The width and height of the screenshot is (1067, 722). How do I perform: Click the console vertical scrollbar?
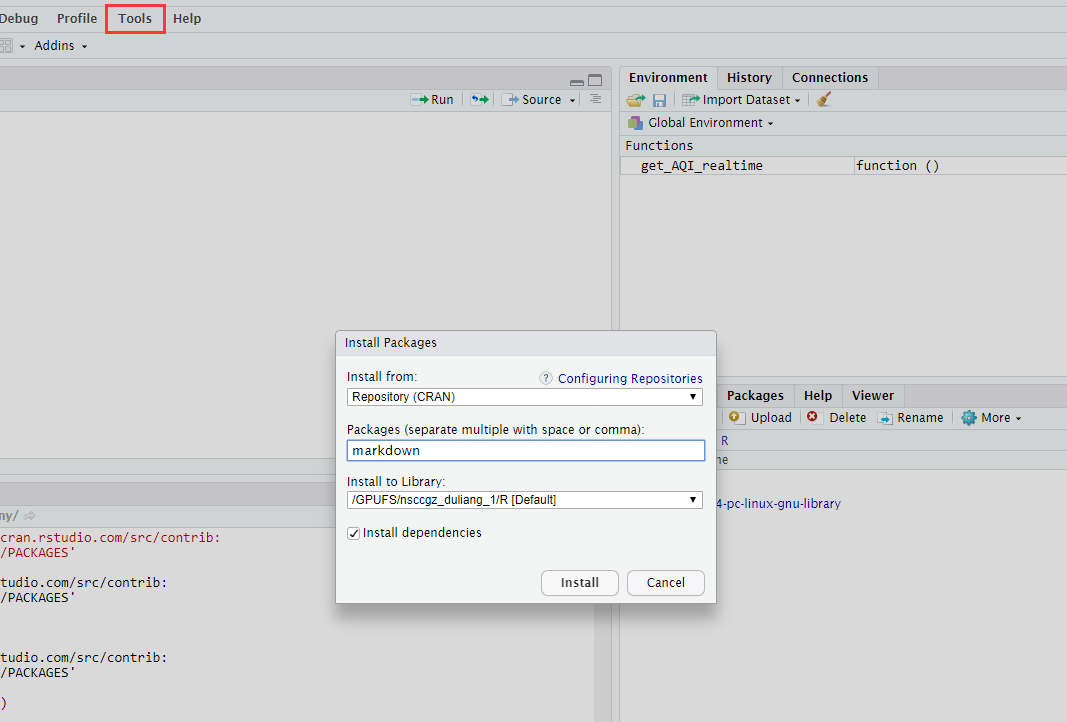pyautogui.click(x=602, y=662)
